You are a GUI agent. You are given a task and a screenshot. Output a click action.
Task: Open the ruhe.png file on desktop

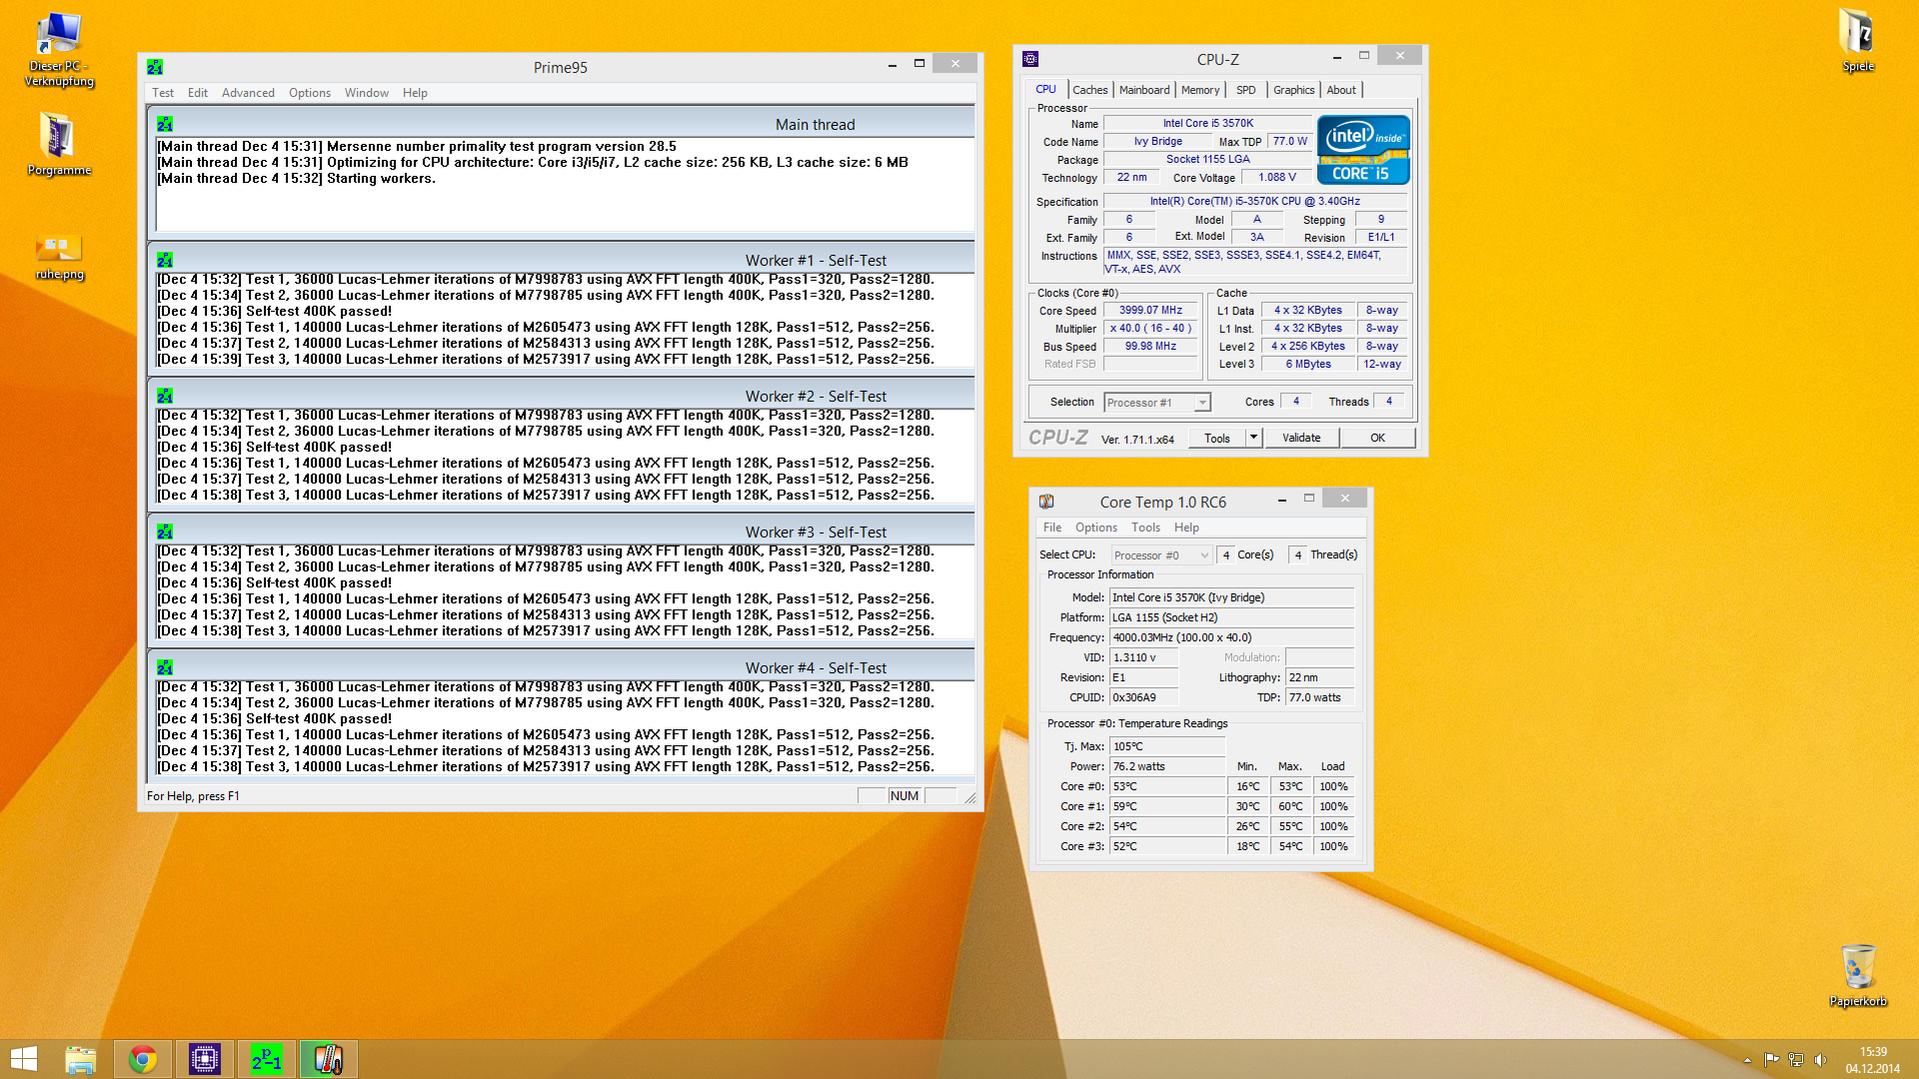(x=59, y=256)
